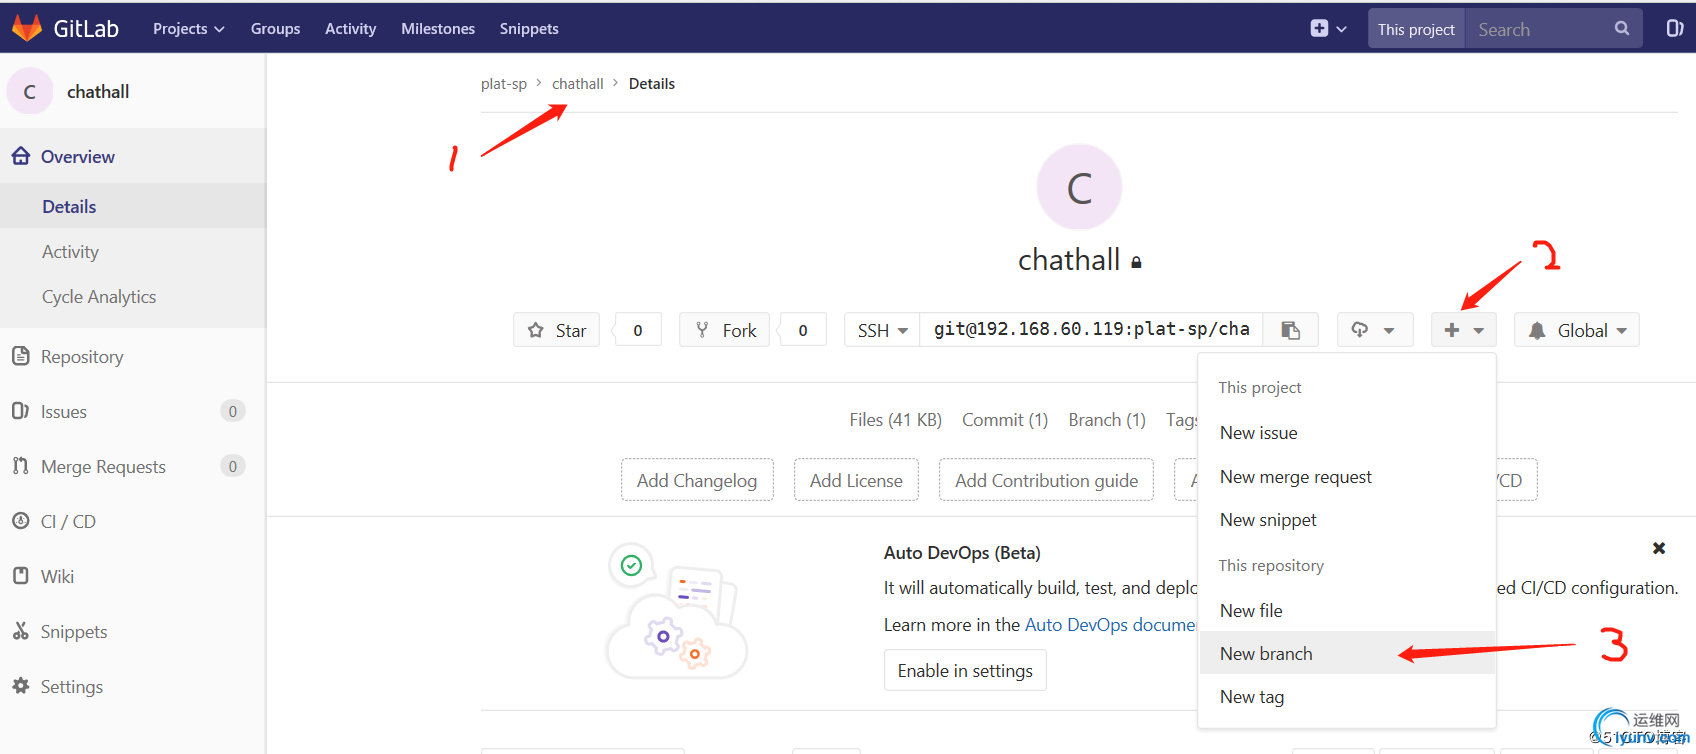
Task: Open the Global notification dropdown
Action: coord(1577,330)
